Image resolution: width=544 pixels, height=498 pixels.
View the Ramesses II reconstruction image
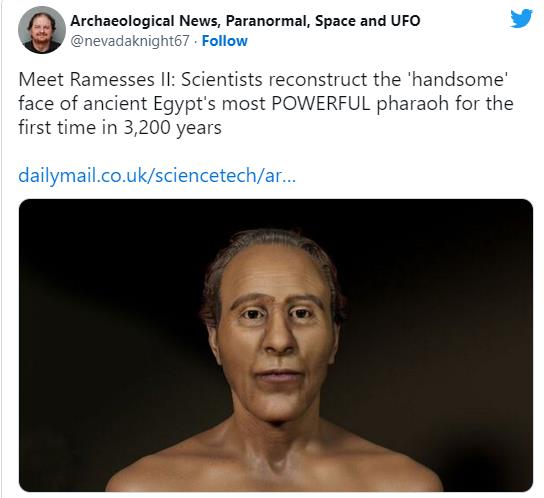(276, 345)
